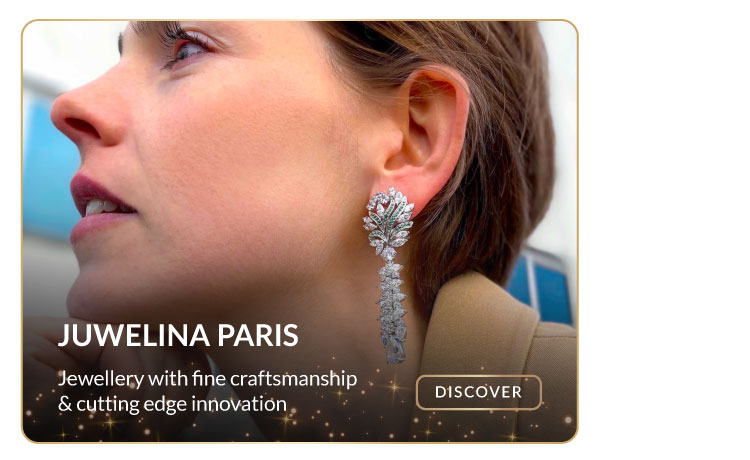
Task: Click the blank white area beside the banner
Action: 664,230
